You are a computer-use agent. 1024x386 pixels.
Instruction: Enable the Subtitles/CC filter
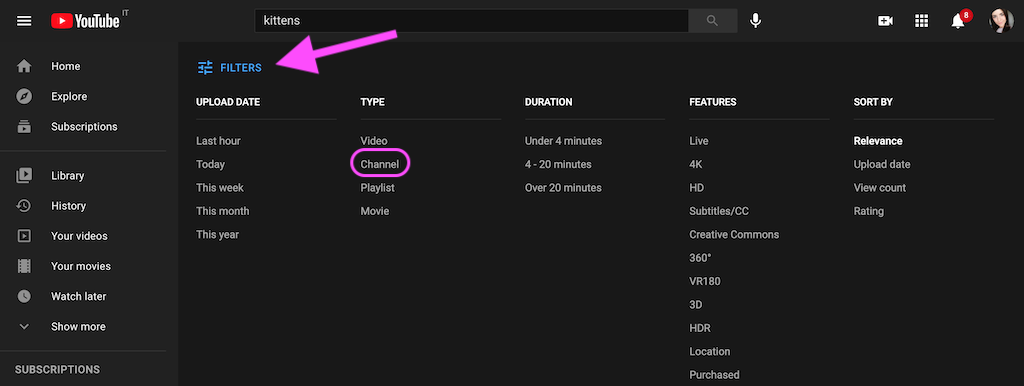click(x=720, y=212)
